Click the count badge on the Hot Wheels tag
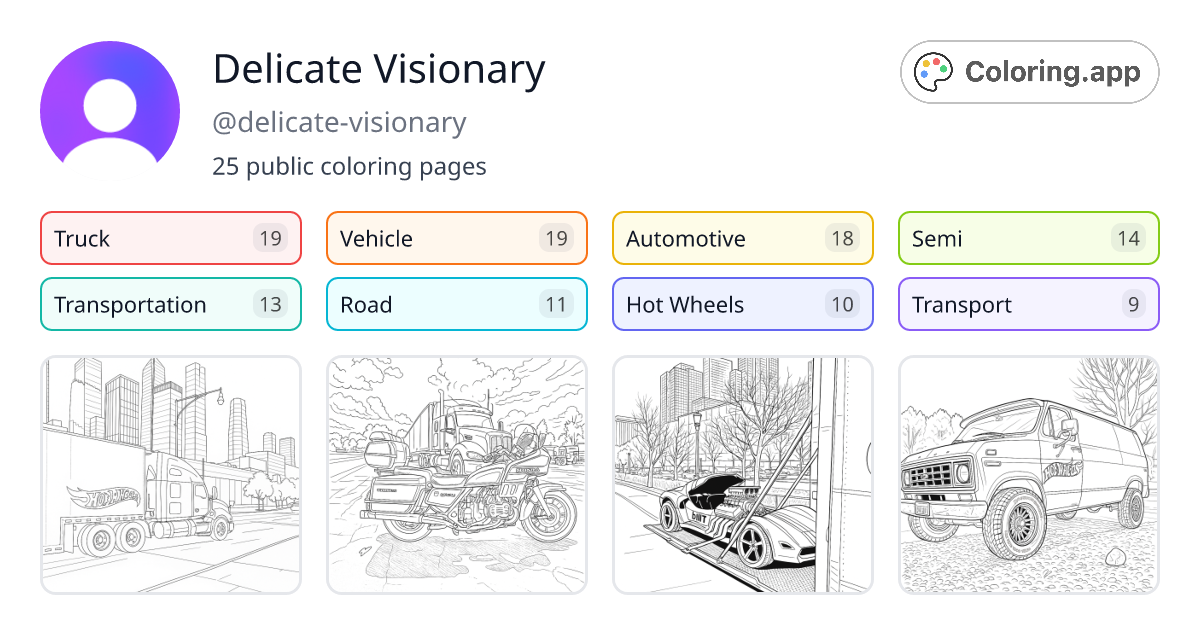Image resolution: width=1200 pixels, height=630 pixels. click(x=844, y=304)
